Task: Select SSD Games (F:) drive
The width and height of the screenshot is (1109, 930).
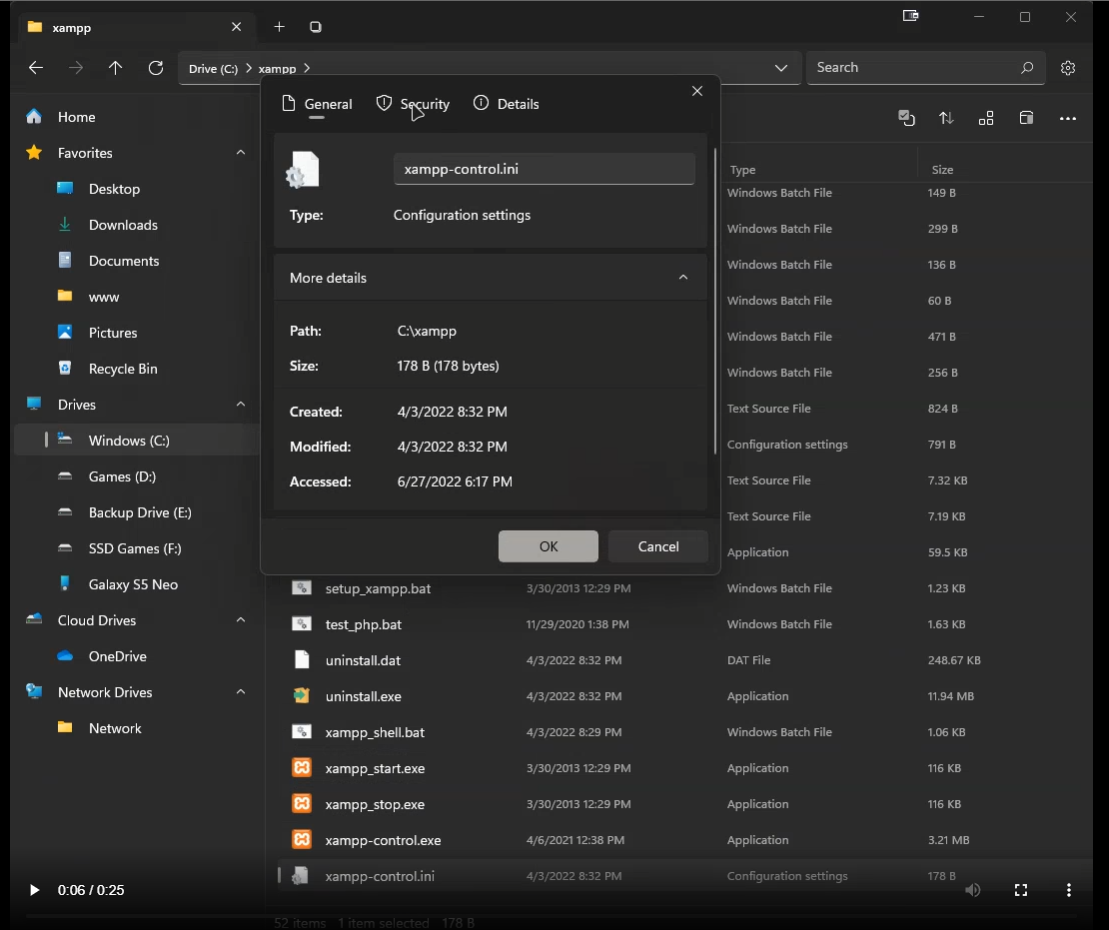Action: point(136,548)
